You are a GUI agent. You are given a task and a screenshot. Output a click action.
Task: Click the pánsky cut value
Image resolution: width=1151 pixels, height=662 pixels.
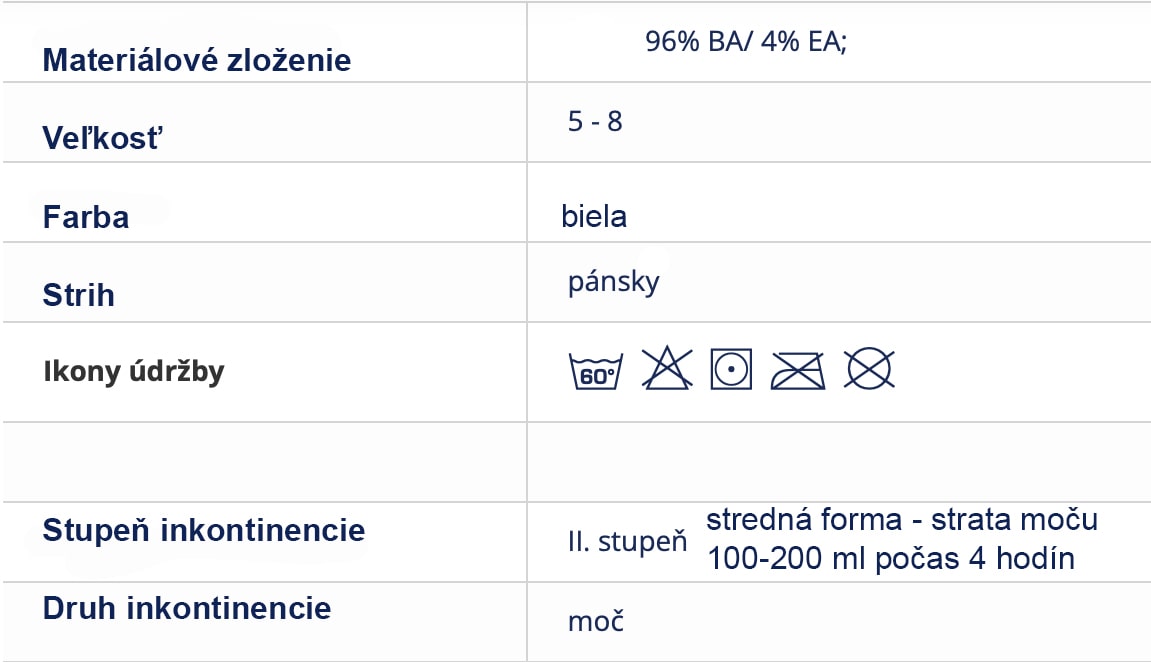tap(614, 282)
